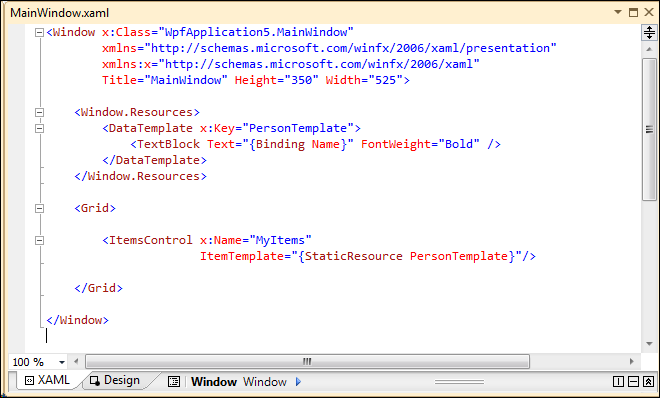Click the horizontal scrollbar thumb

coord(307,361)
